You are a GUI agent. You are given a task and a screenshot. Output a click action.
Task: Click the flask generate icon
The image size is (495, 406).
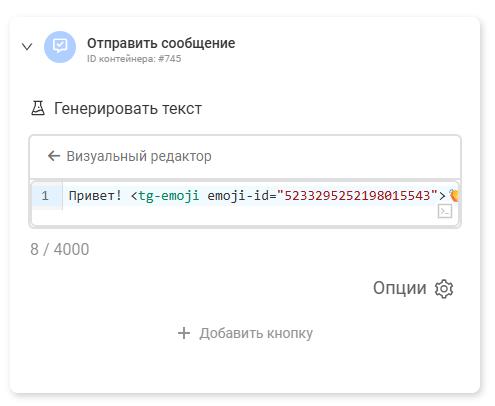pos(38,108)
